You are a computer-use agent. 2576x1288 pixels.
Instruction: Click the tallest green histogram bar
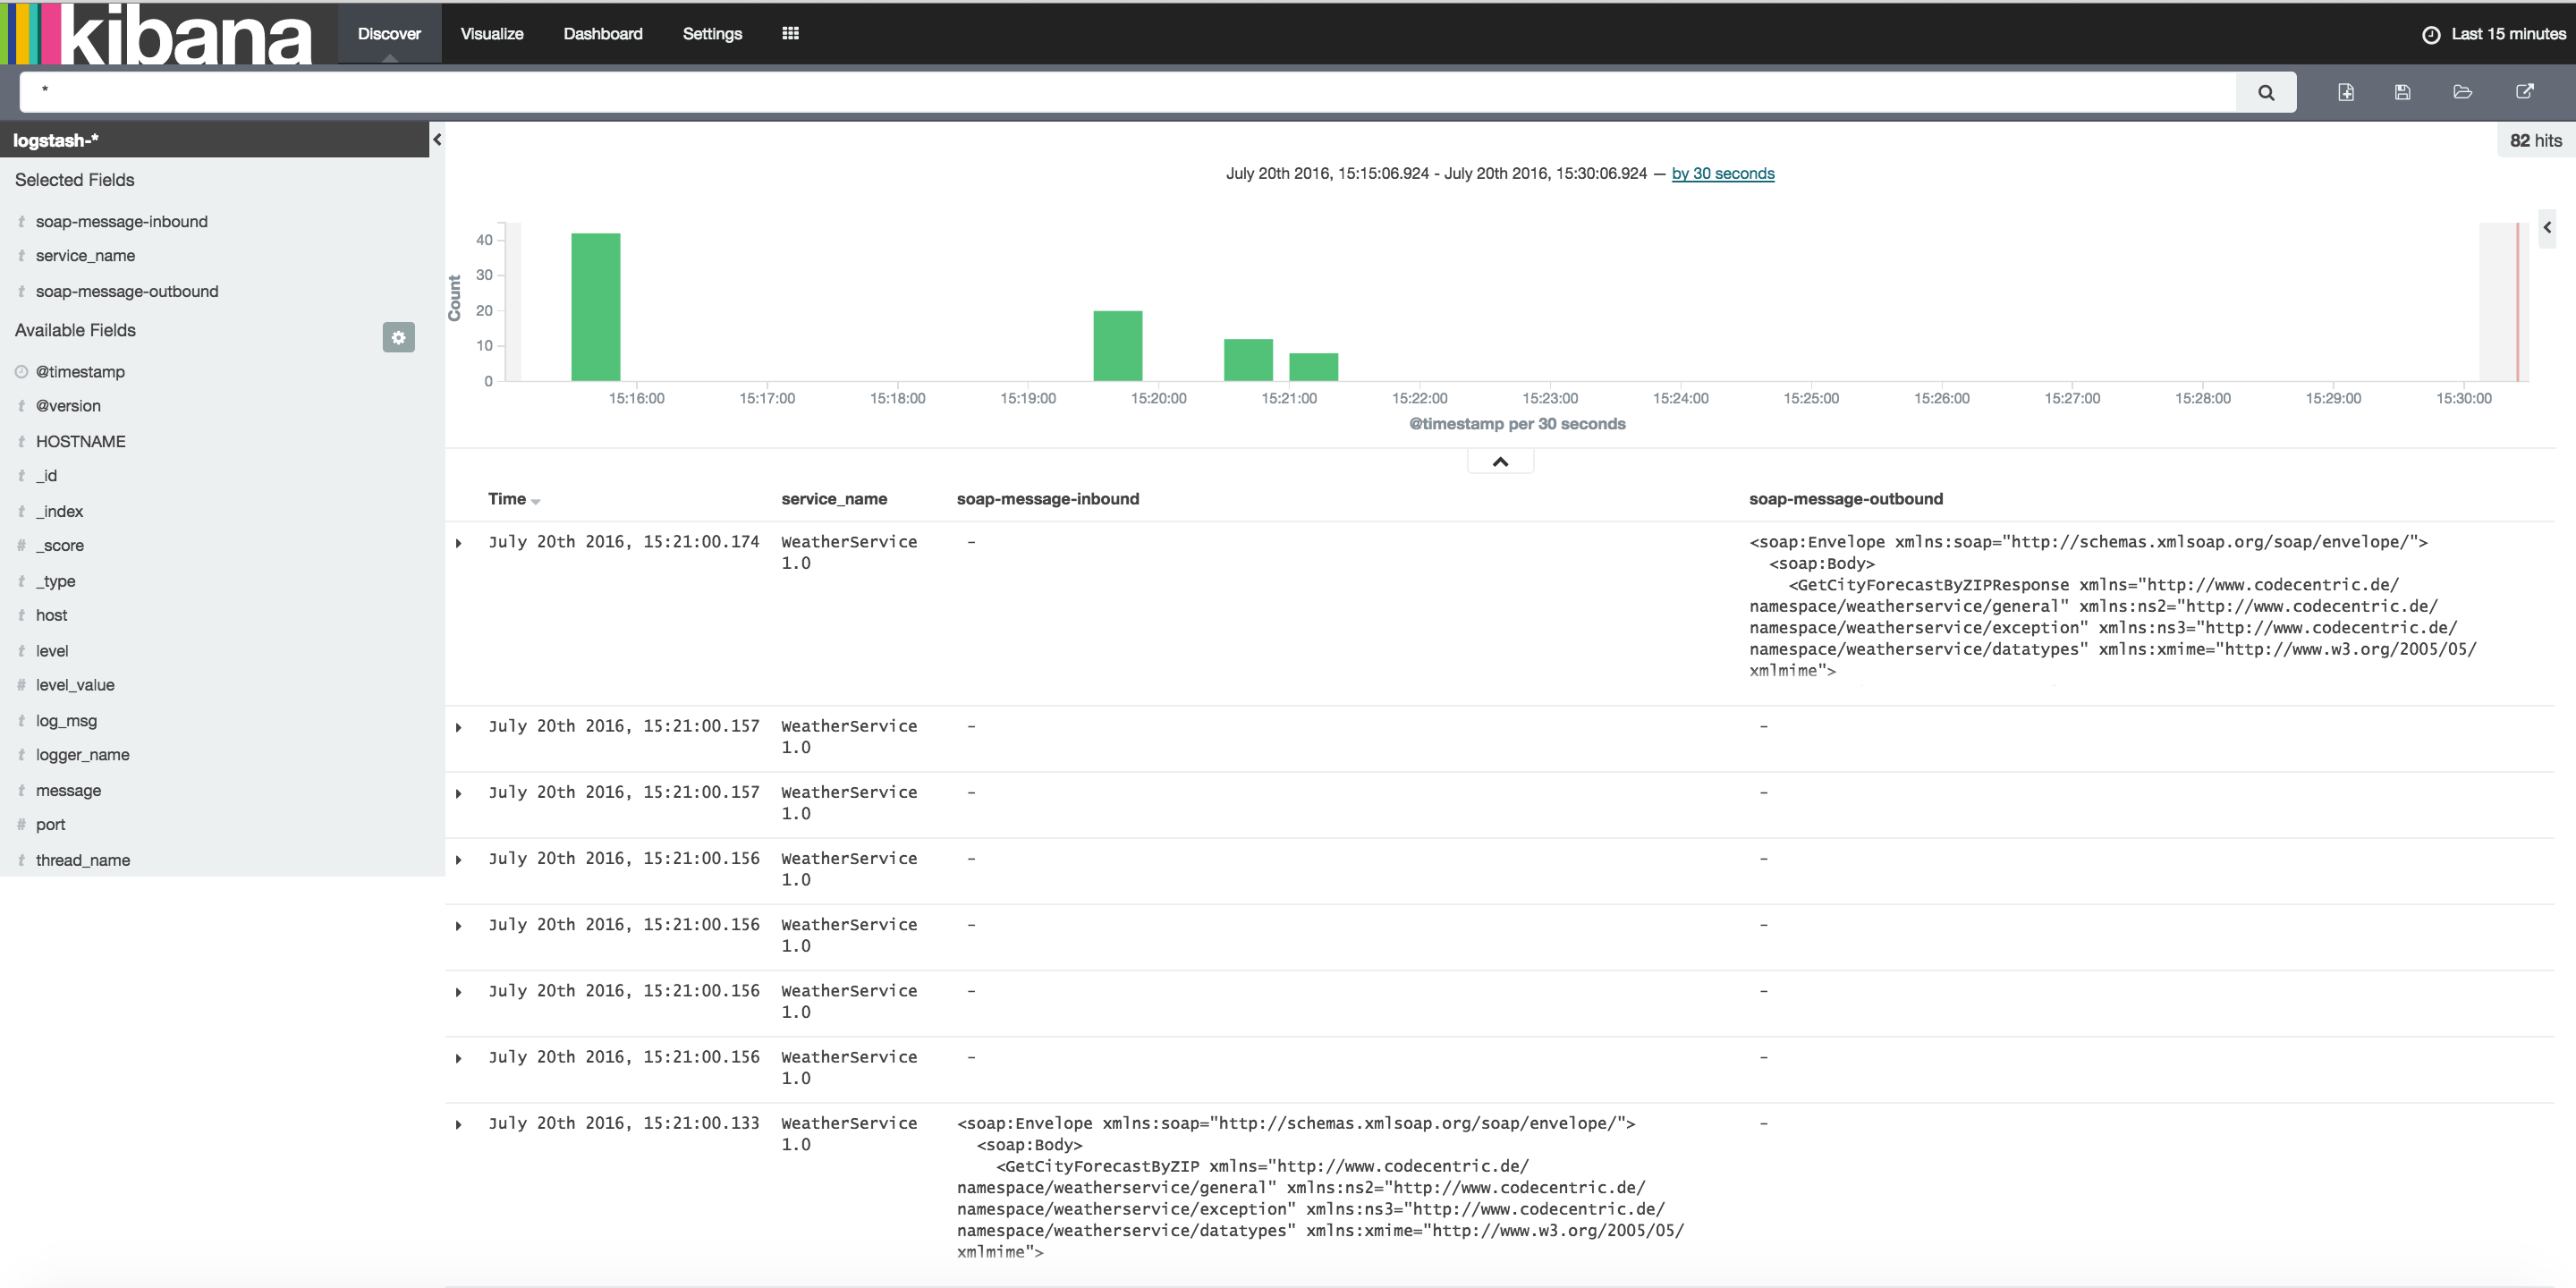click(595, 306)
